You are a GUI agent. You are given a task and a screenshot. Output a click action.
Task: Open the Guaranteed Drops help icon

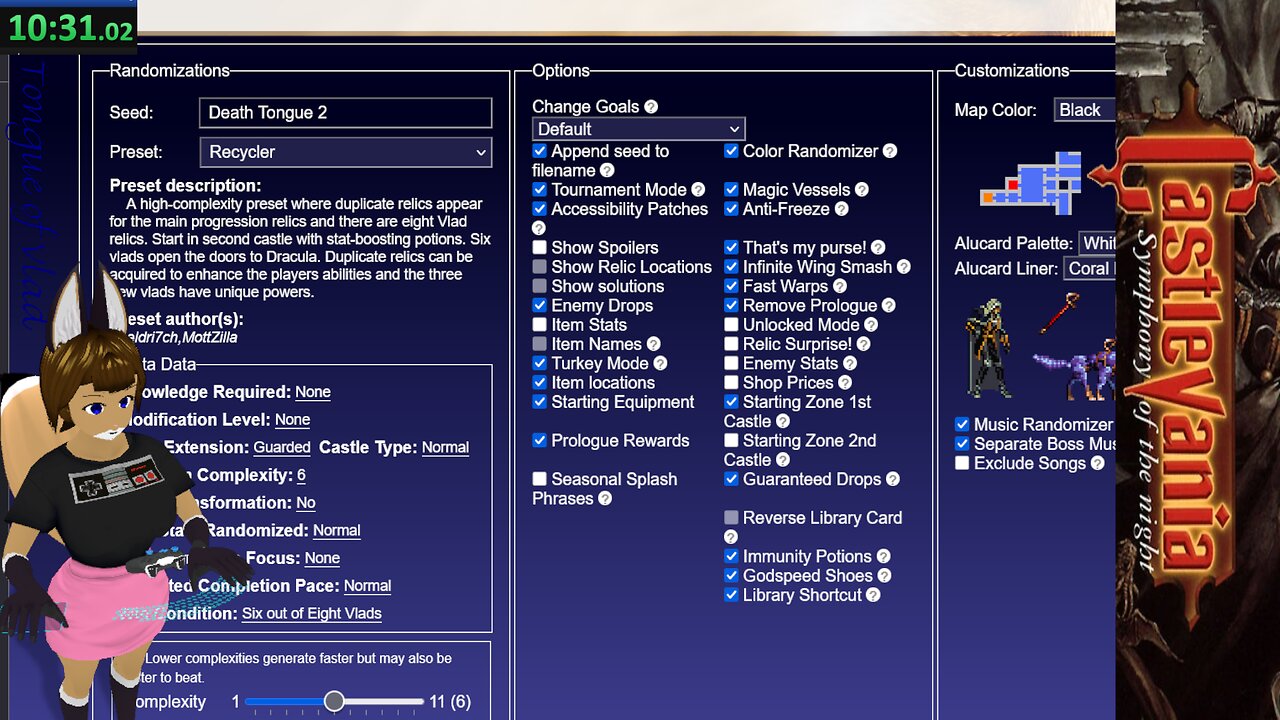[x=893, y=480]
